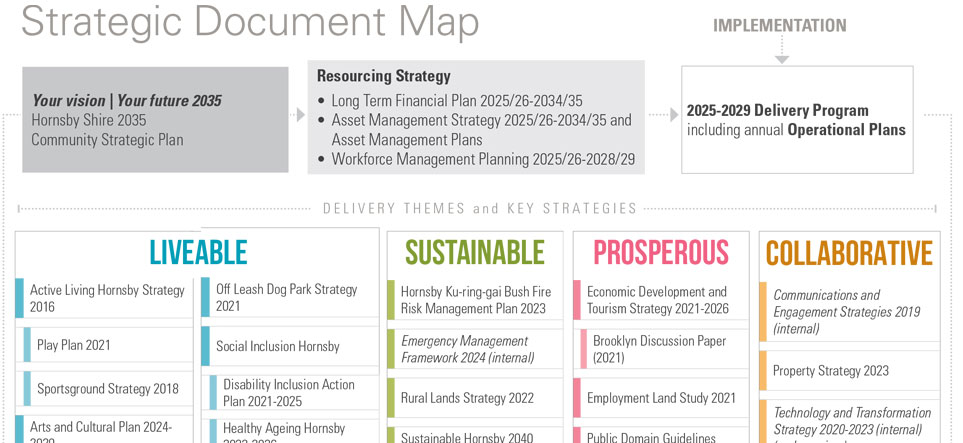963x443 pixels.
Task: Click 'Workforce Management Planning 2025/26-2028/29' bullet
Action: (x=483, y=159)
